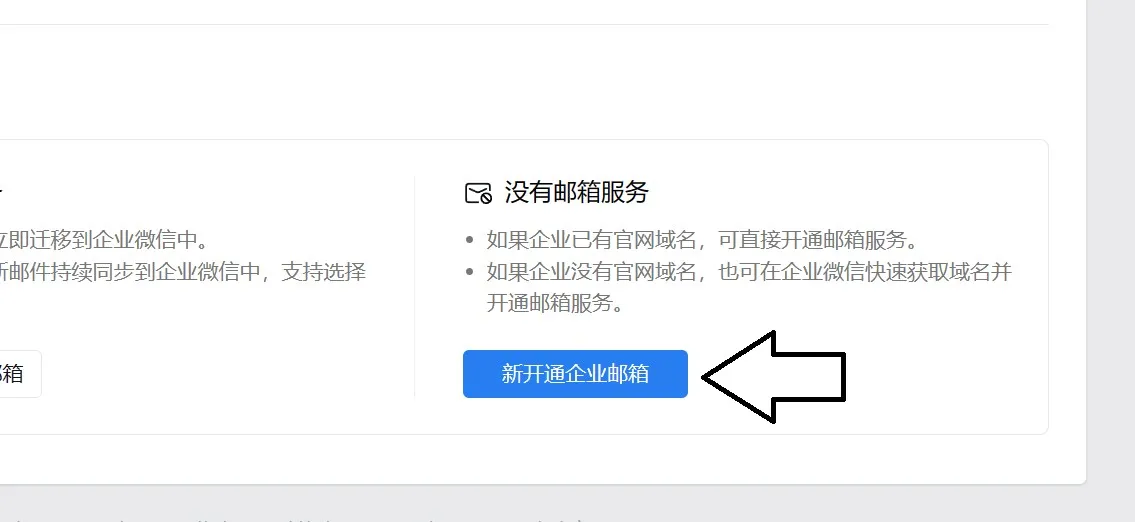This screenshot has height=522, width=1135.
Task: Click text 新邮件持续同步到企业微信中，支持选择
Action: point(182,272)
